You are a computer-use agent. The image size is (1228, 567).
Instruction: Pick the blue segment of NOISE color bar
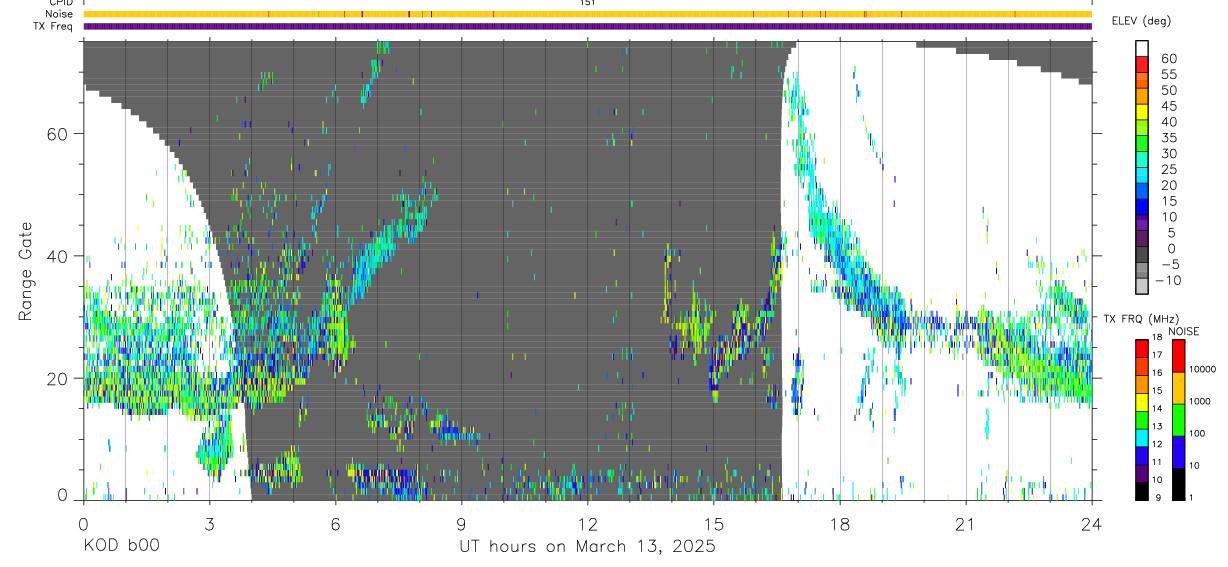(x=1178, y=452)
